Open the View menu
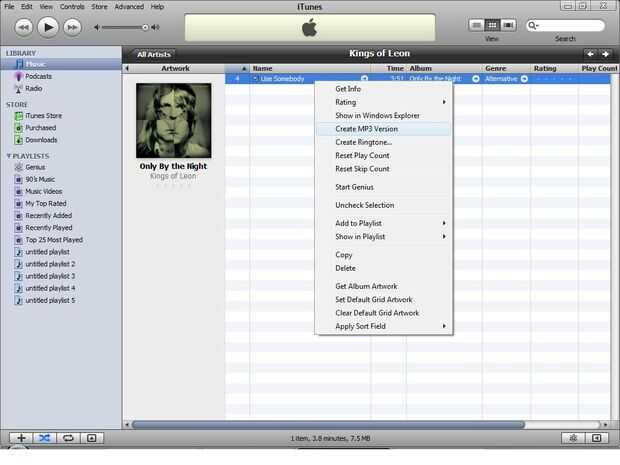620x465 pixels. [46, 7]
